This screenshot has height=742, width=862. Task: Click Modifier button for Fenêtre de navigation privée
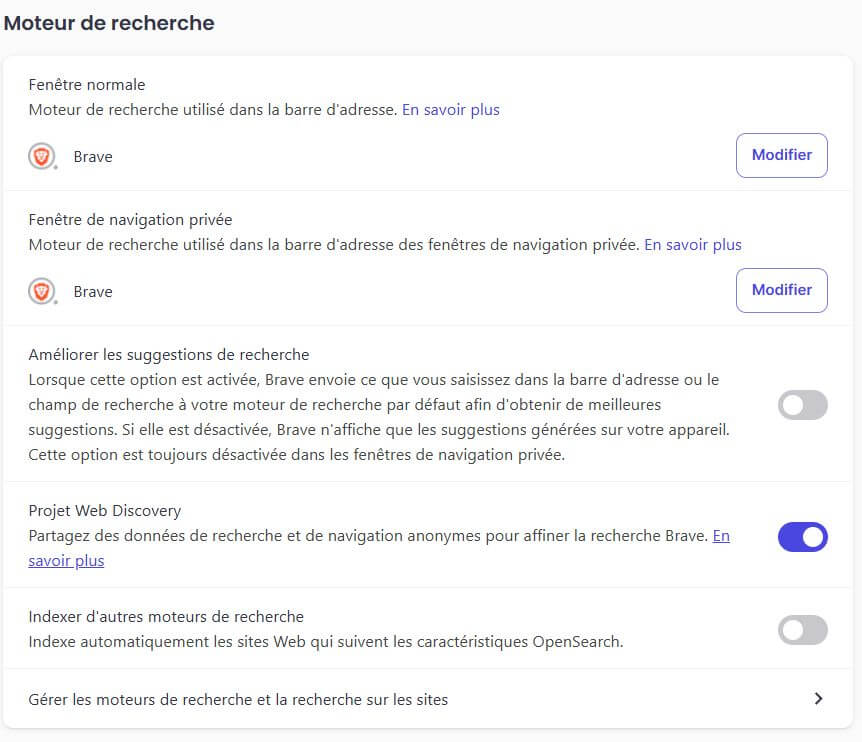click(x=781, y=290)
